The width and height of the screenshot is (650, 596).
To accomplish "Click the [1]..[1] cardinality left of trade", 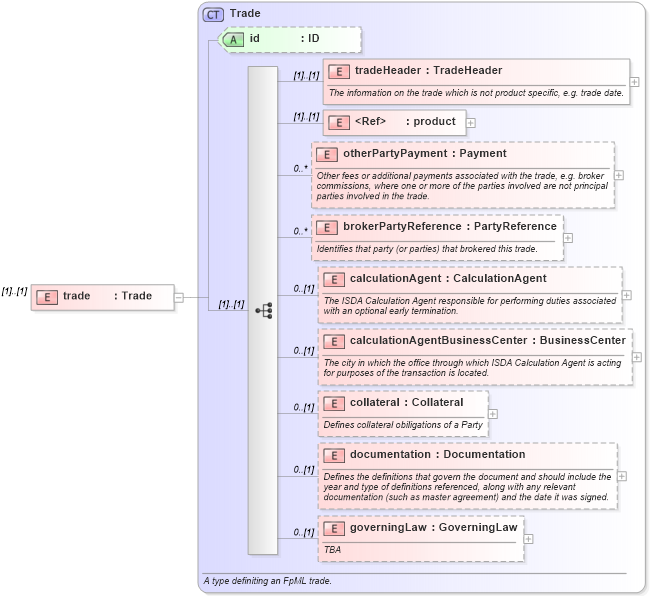I will click(x=14, y=291).
